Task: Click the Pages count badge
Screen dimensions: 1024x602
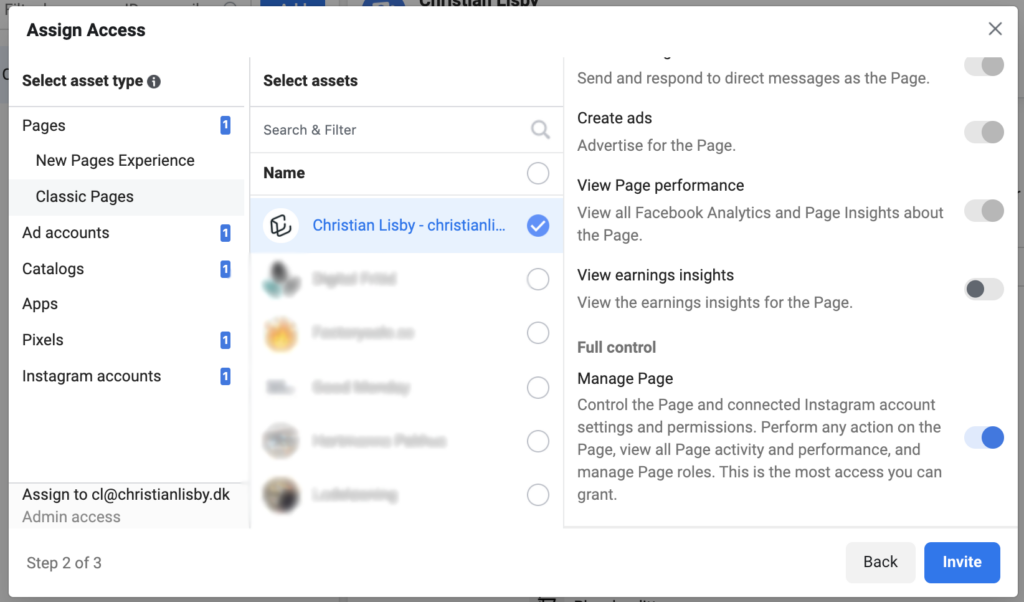Action: click(x=225, y=125)
